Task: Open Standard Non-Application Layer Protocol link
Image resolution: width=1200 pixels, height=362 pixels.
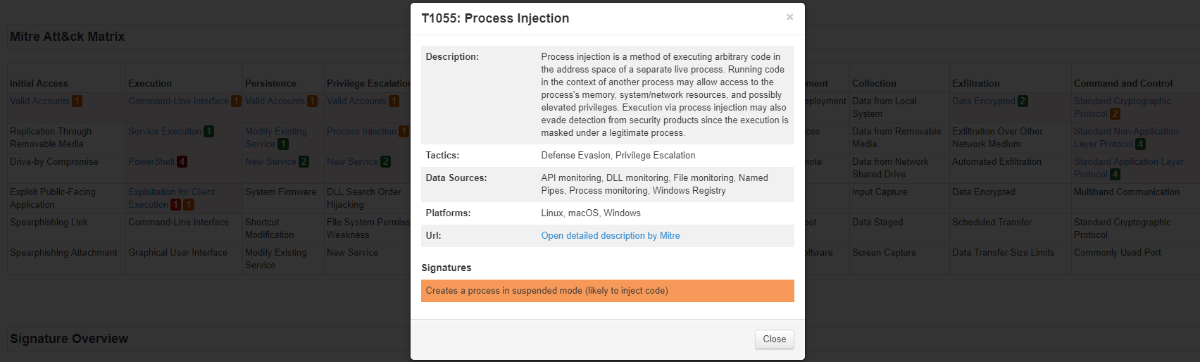Action: click(x=1129, y=137)
